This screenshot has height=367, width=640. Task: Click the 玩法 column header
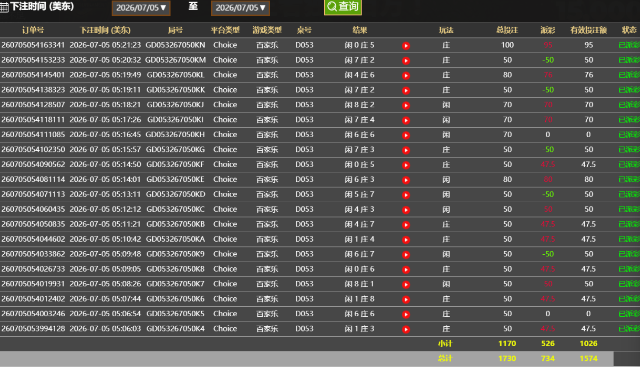[446, 30]
